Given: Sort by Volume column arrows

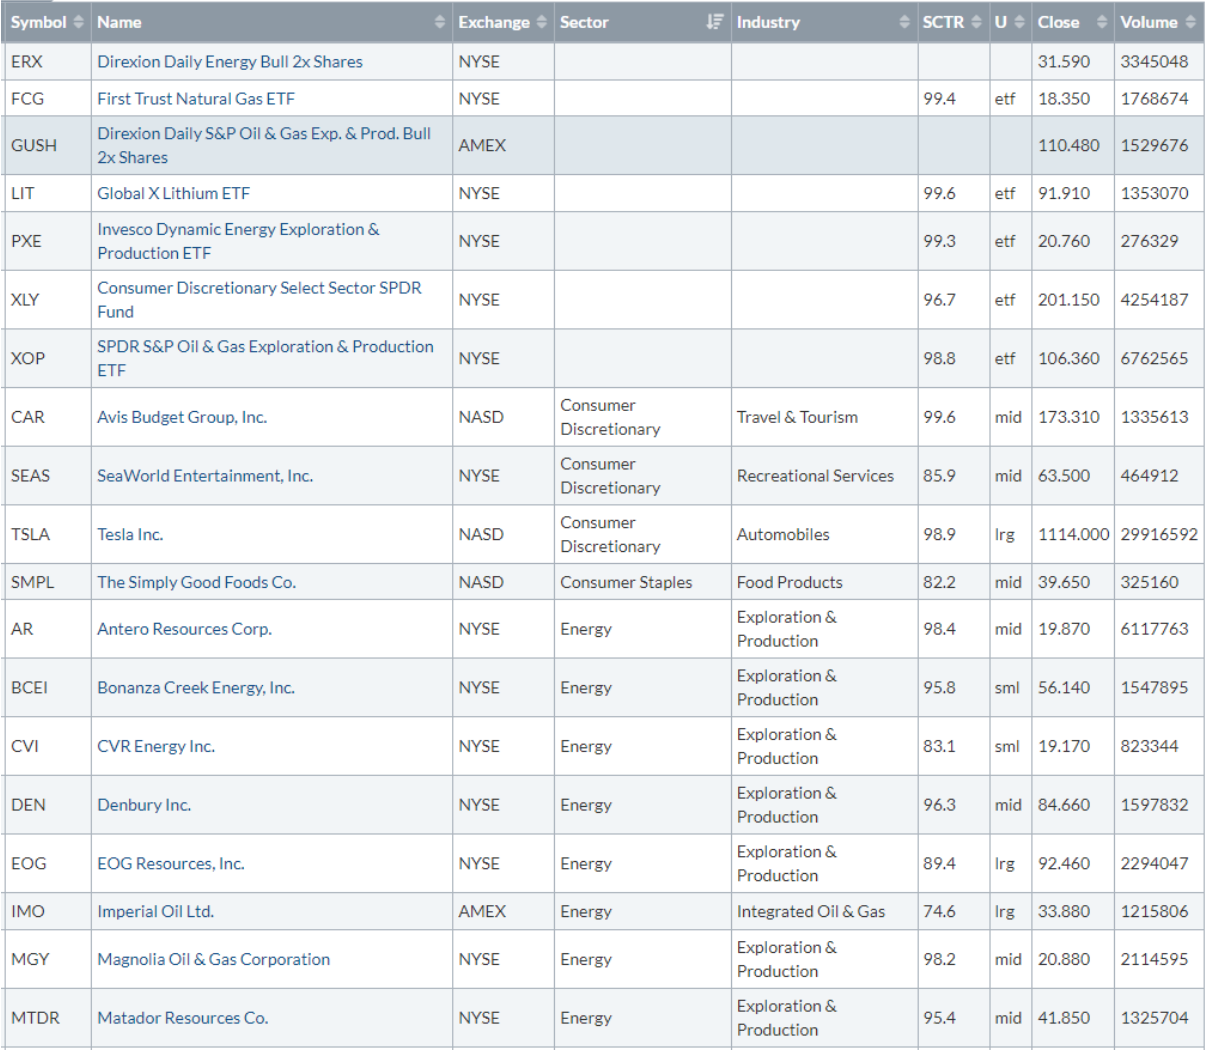Looking at the screenshot, I should pos(1190,22).
